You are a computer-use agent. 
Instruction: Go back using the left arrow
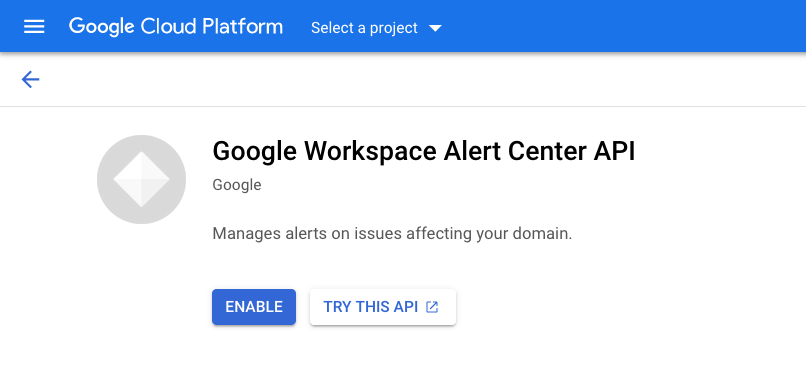tap(30, 79)
